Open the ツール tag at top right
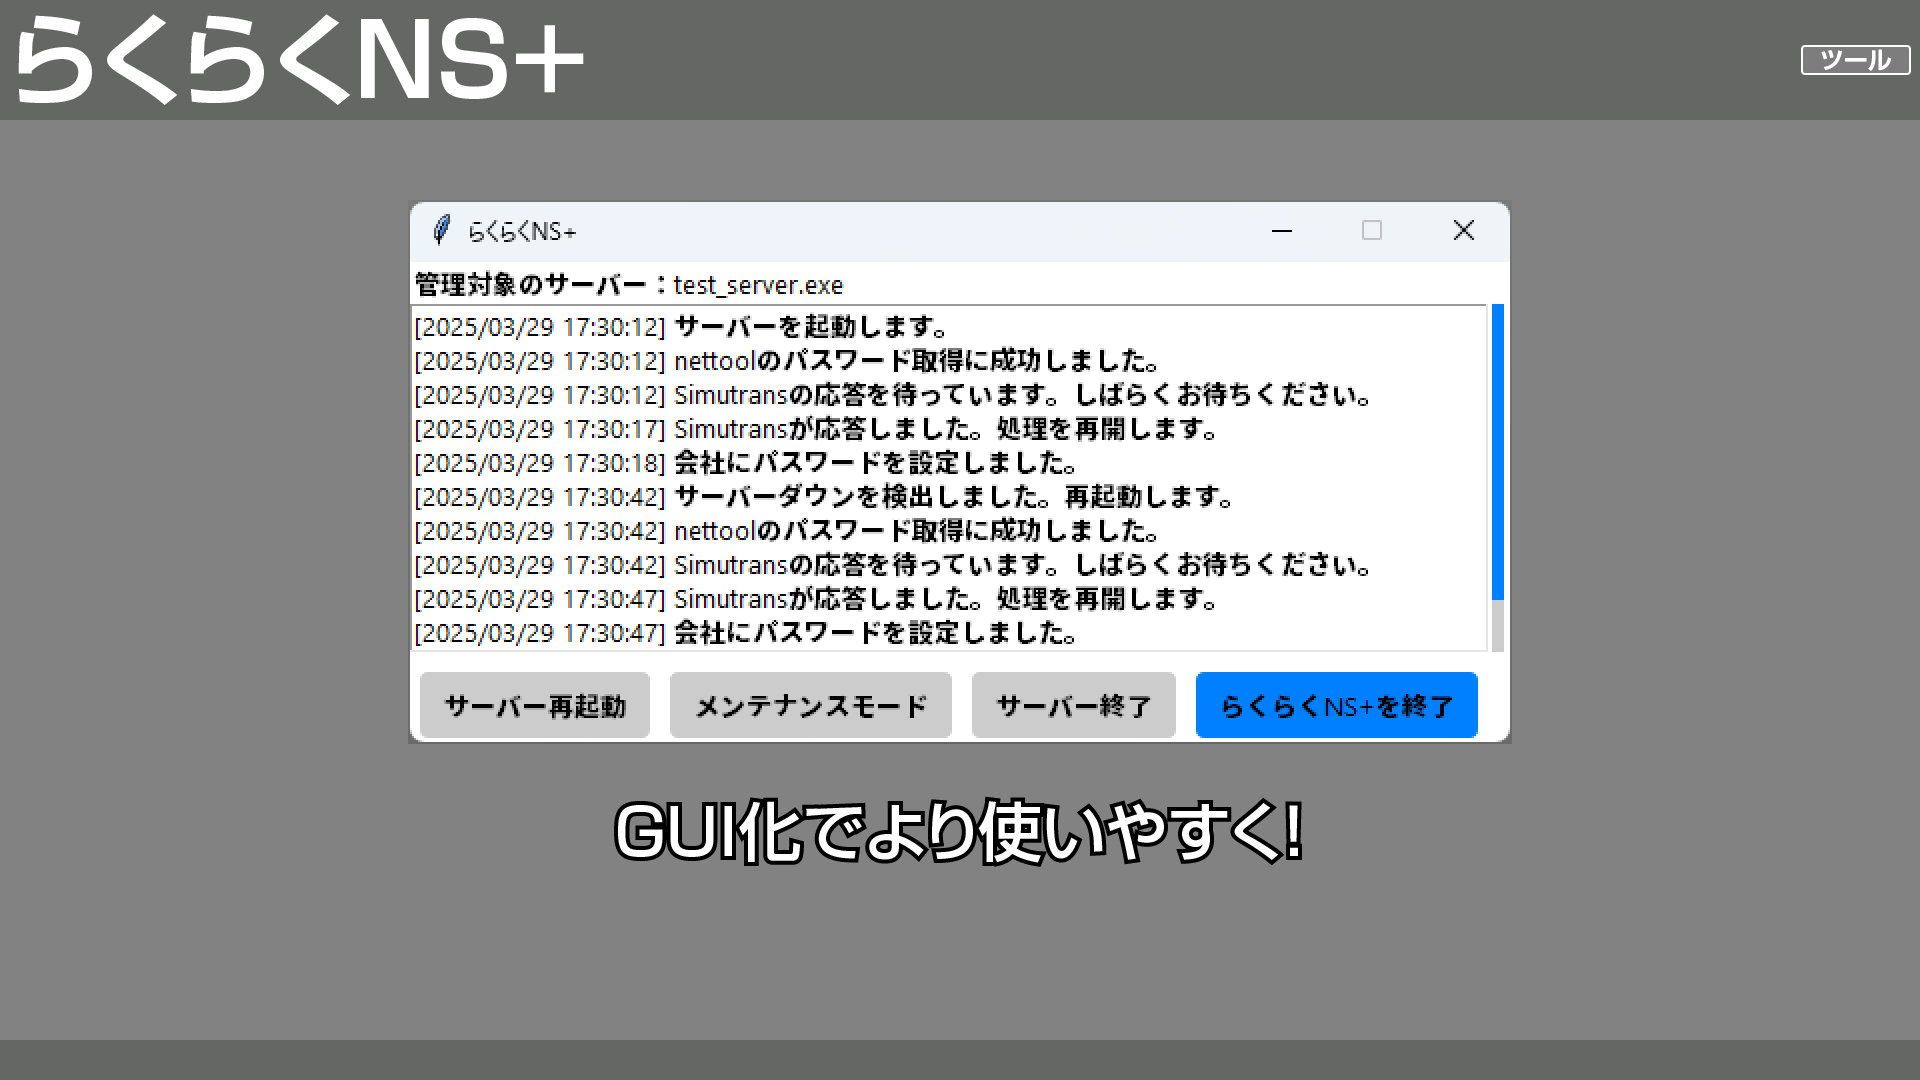The height and width of the screenshot is (1080, 1920). (x=1855, y=60)
